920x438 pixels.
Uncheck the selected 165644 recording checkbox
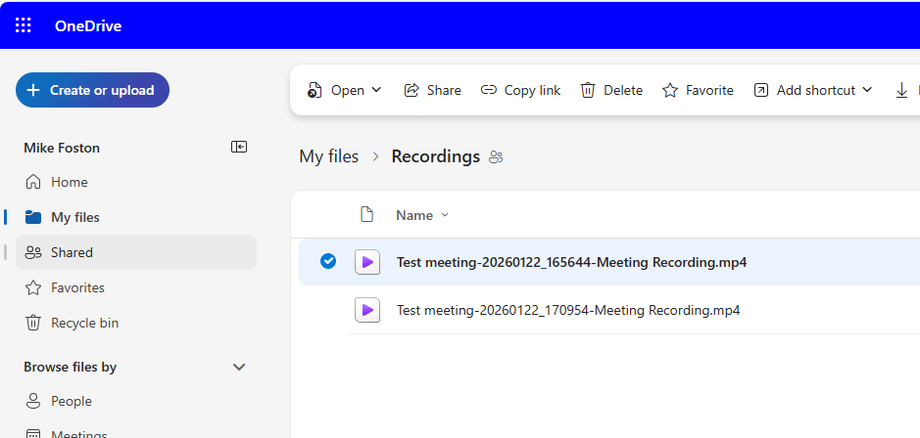[x=328, y=262]
